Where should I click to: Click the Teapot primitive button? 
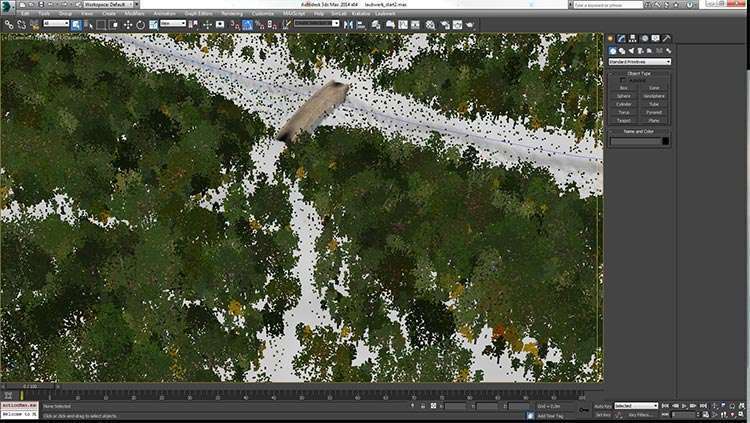tap(623, 120)
